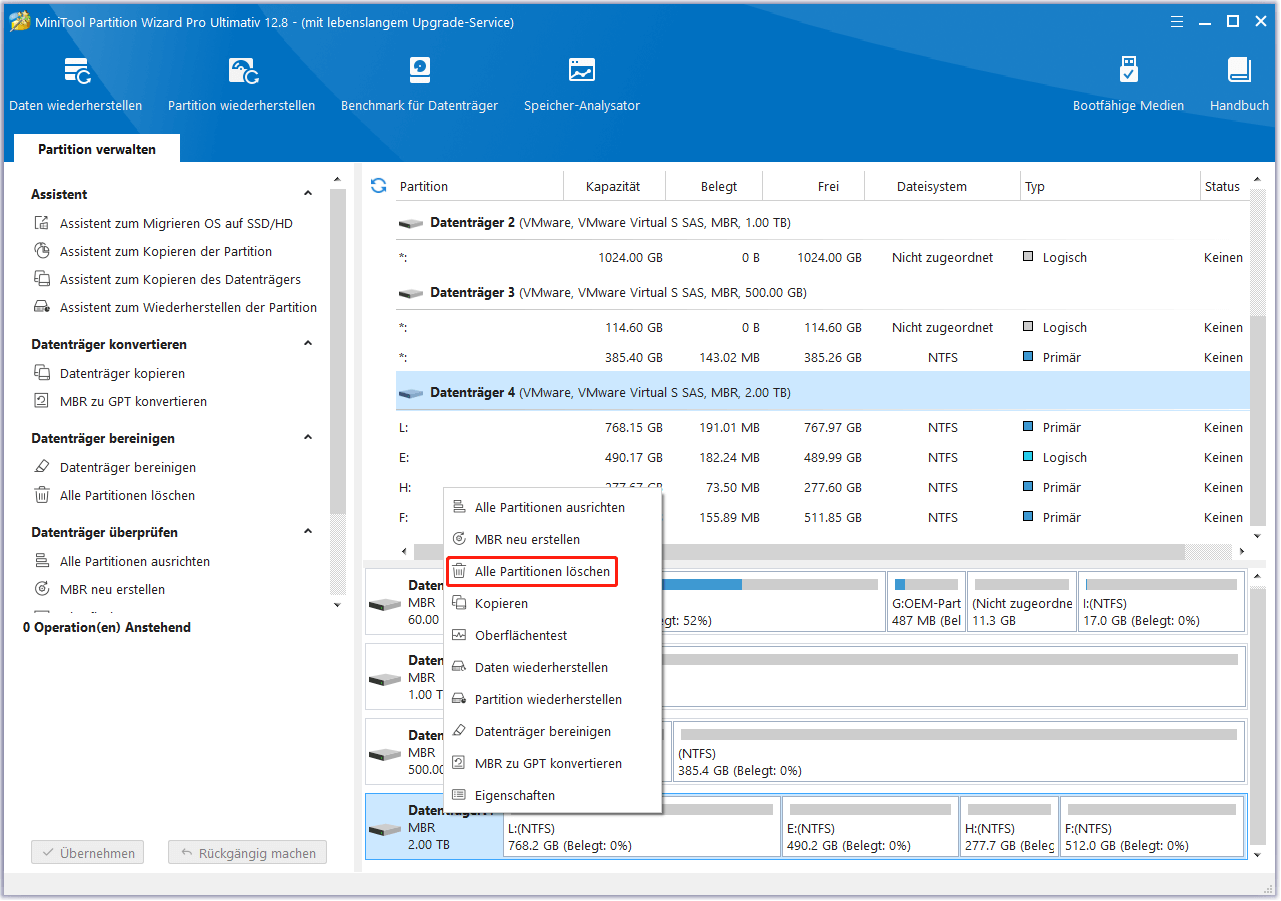
Task: Collapse the Datenträger überprüfen section
Action: coord(308,532)
